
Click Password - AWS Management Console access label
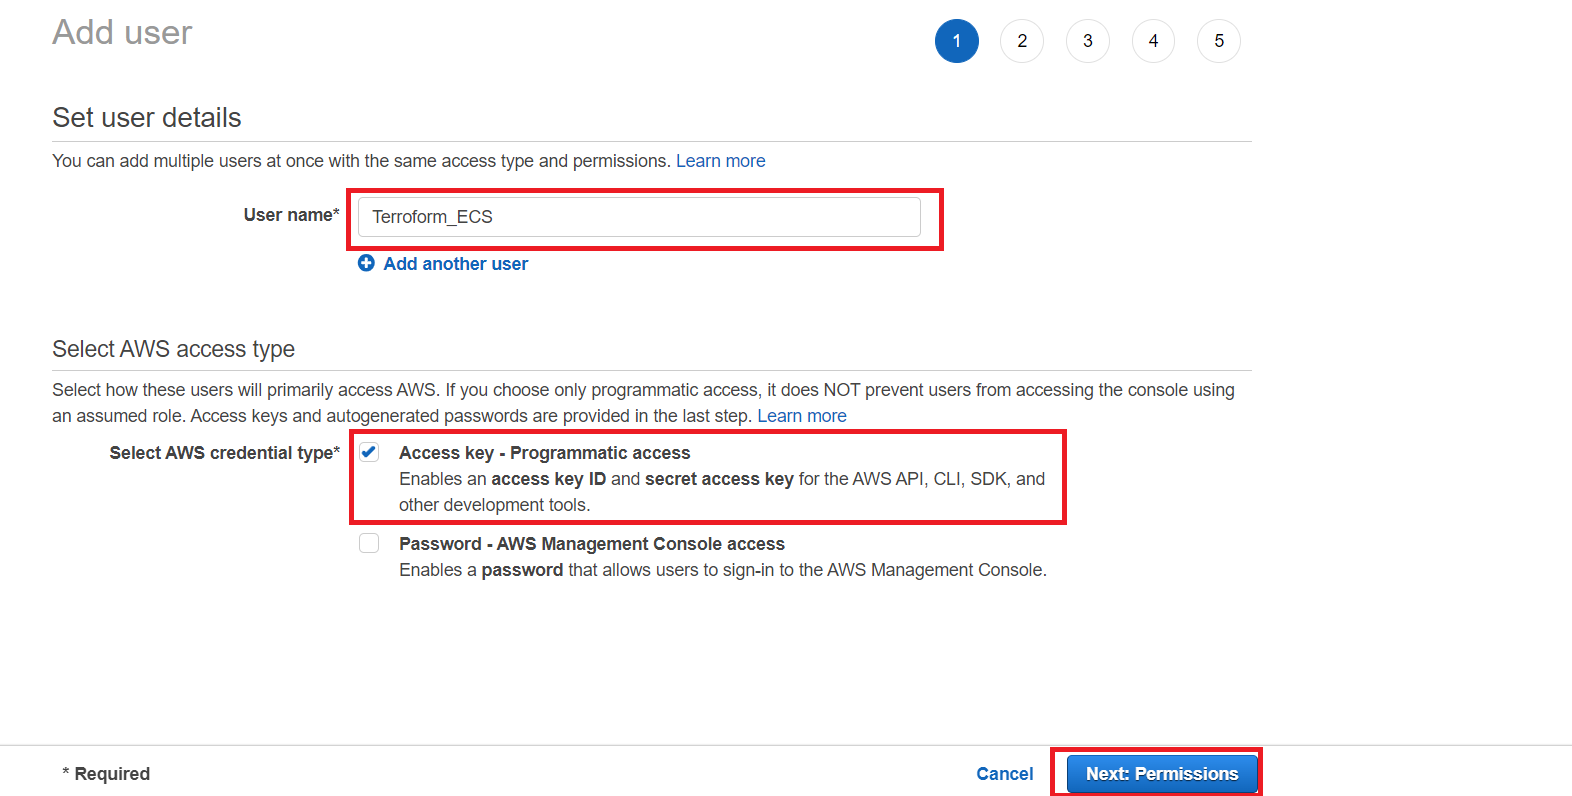591,544
